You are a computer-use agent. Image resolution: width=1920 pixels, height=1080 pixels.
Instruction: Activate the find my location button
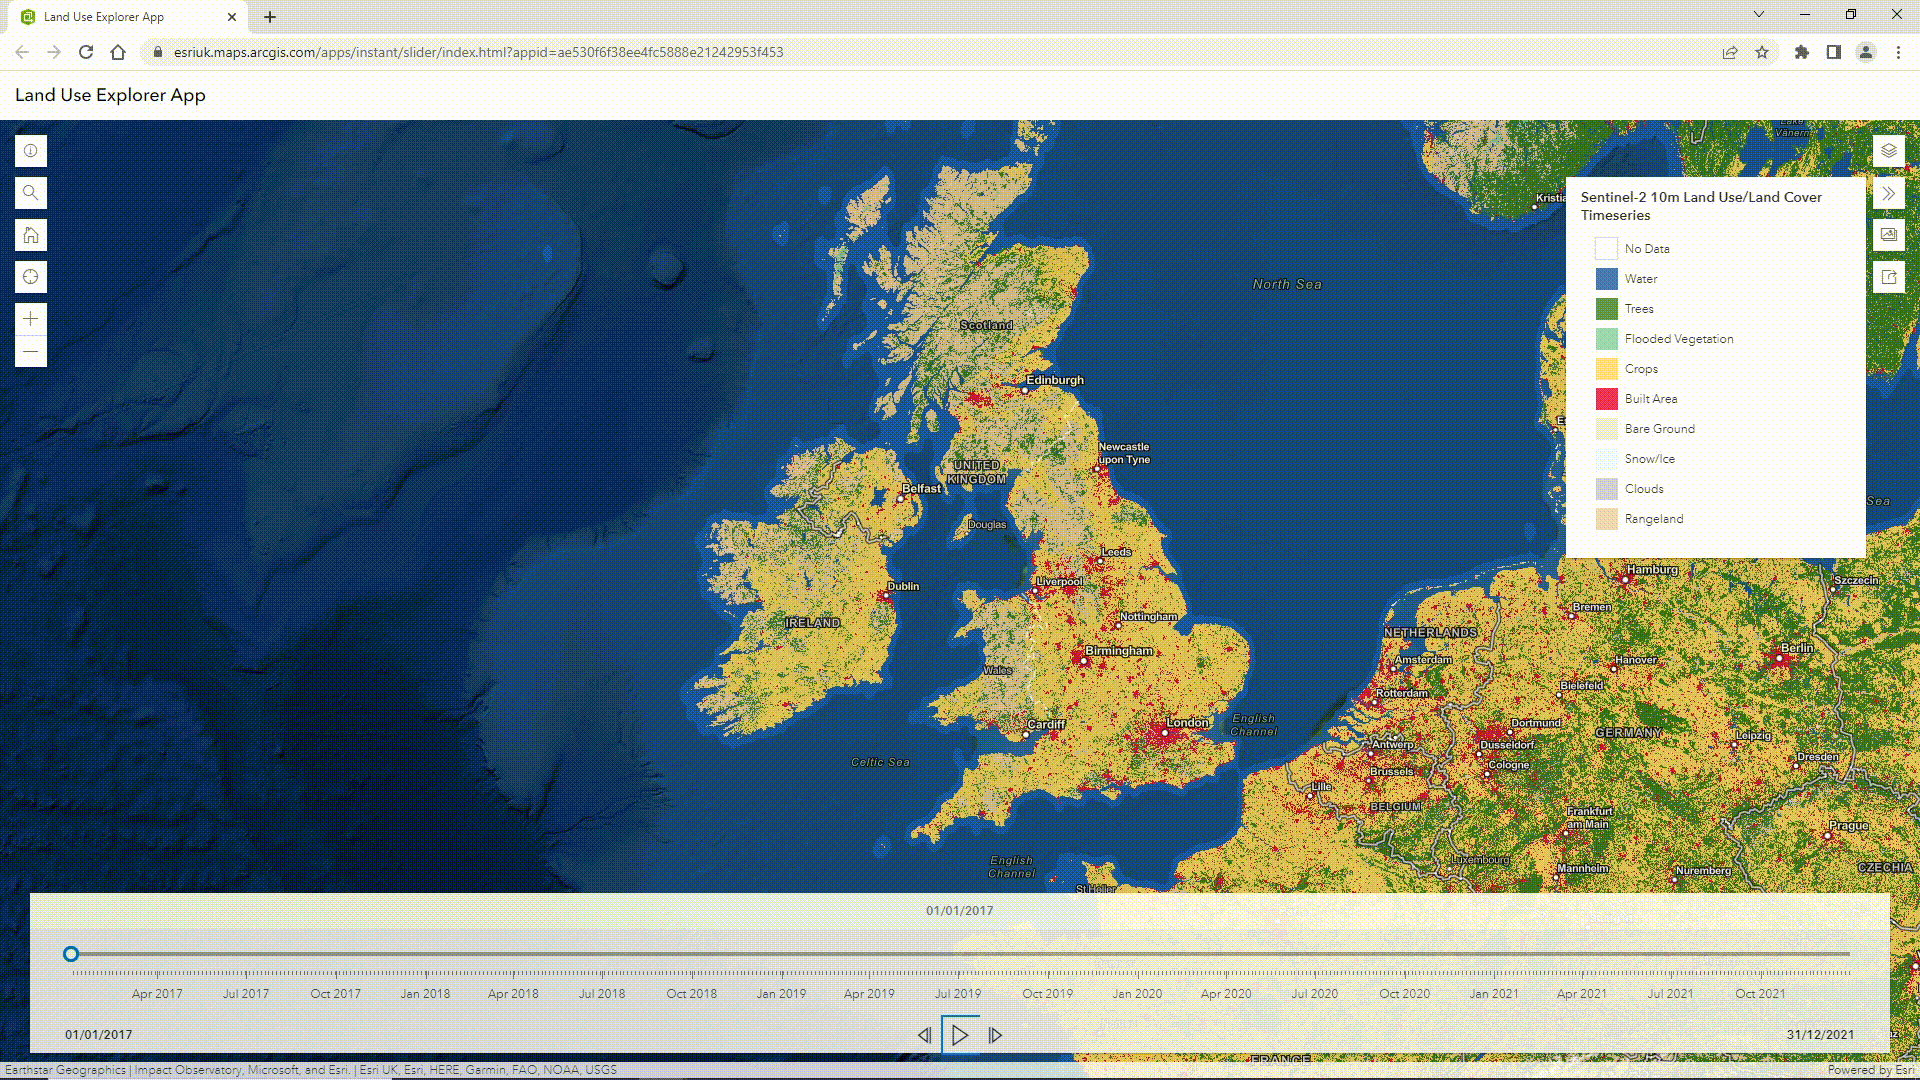(31, 277)
